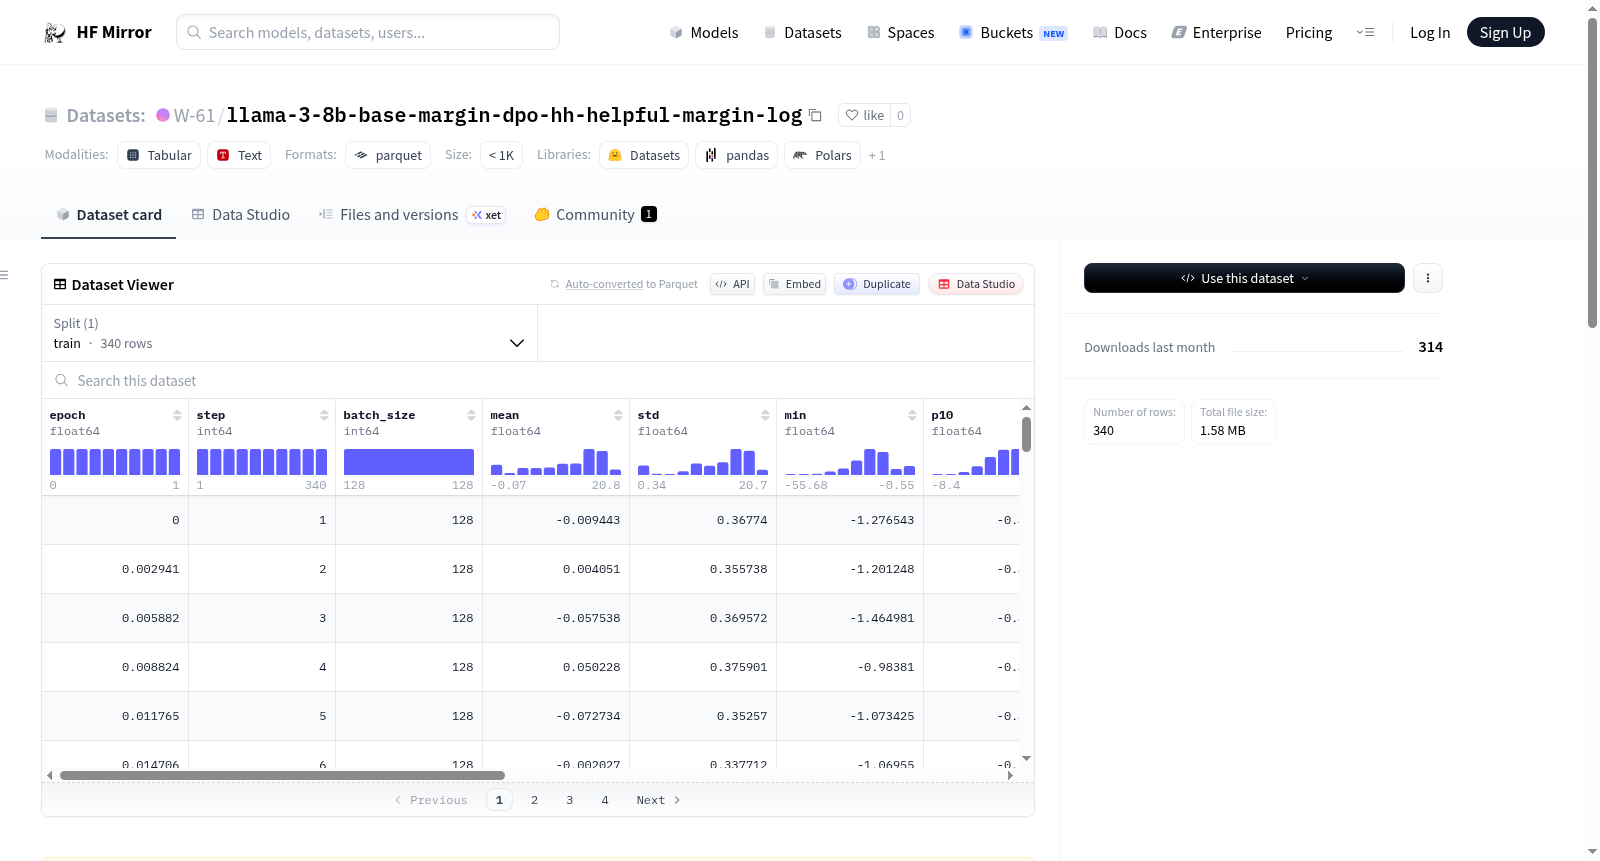The image size is (1600, 861).
Task: Go to Datasets in the navigation
Action: pos(802,33)
